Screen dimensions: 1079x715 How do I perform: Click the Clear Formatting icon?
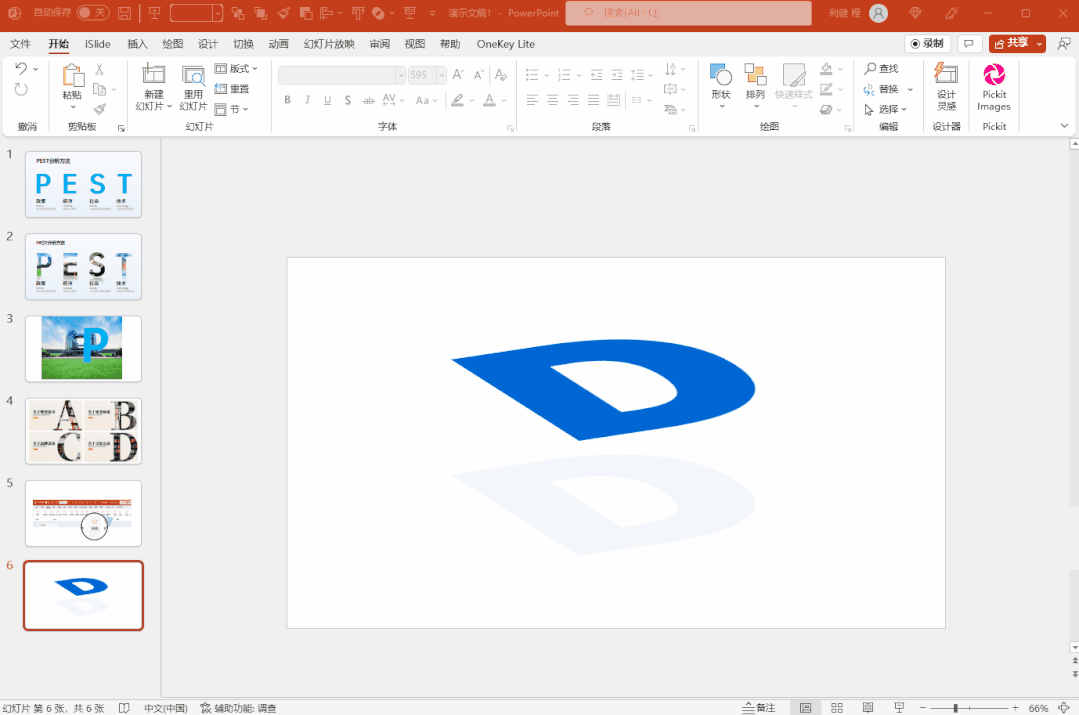click(500, 74)
